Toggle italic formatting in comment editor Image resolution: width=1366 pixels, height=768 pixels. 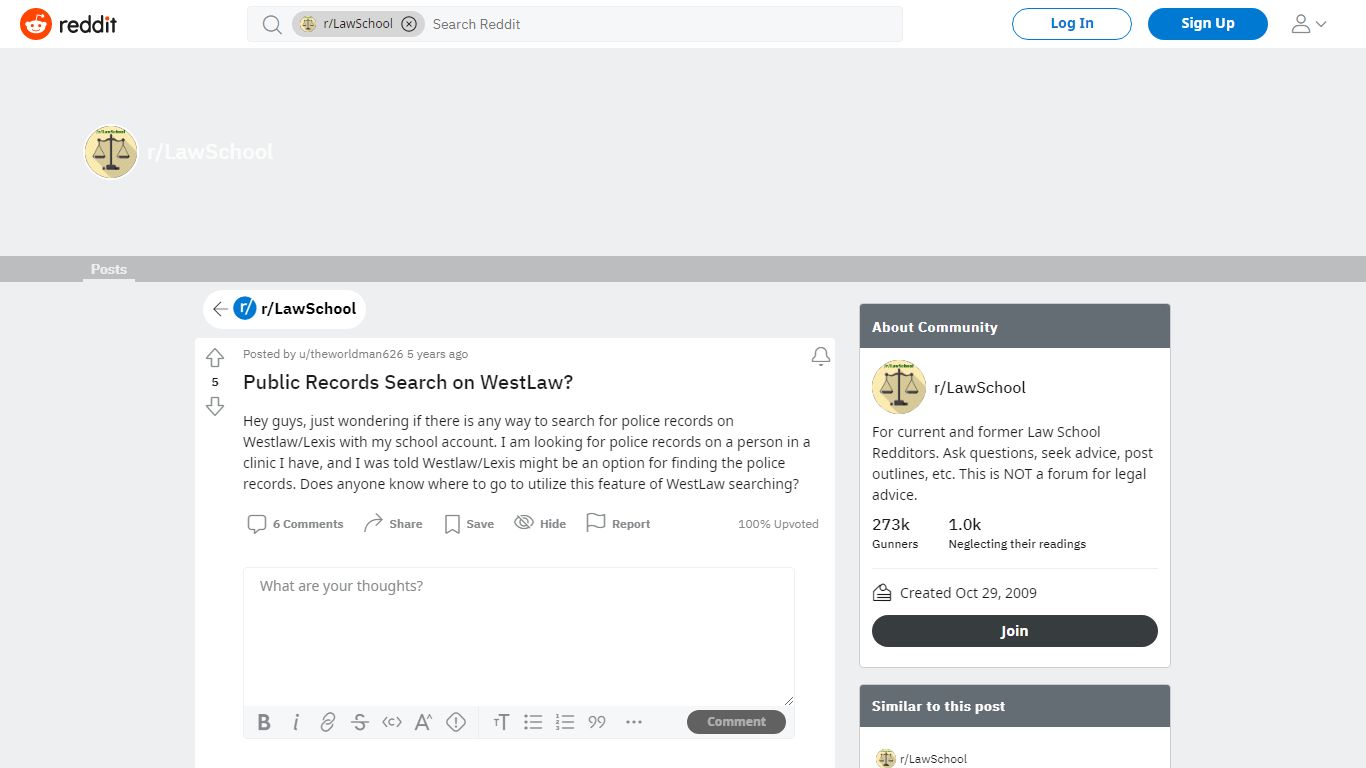[296, 722]
